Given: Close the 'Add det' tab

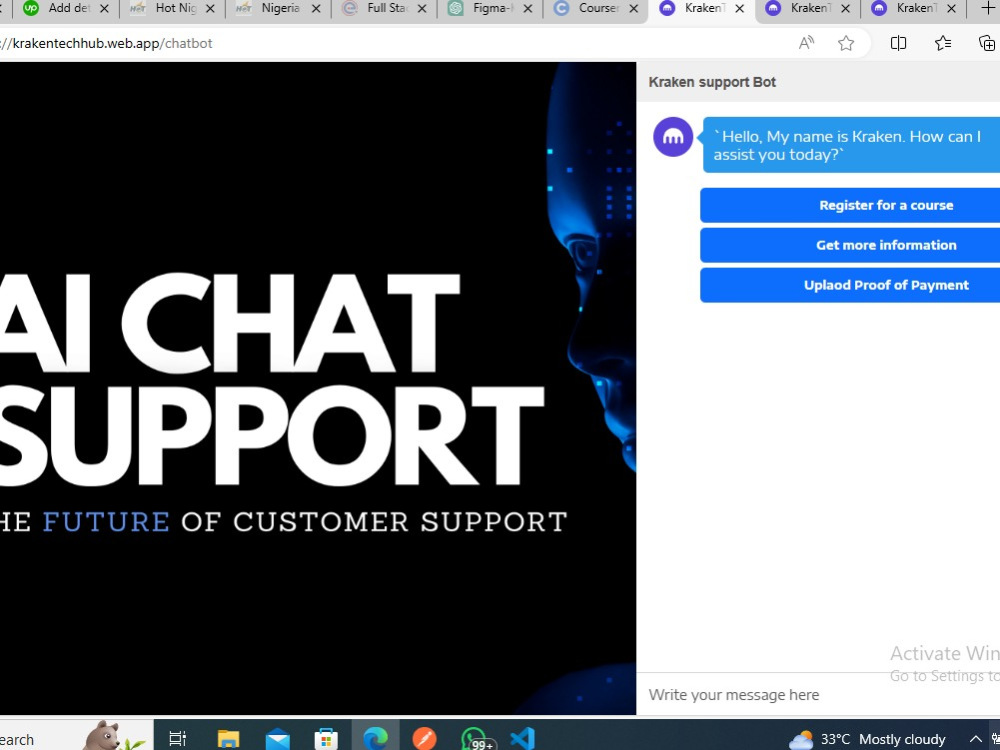Looking at the screenshot, I should pos(105,8).
